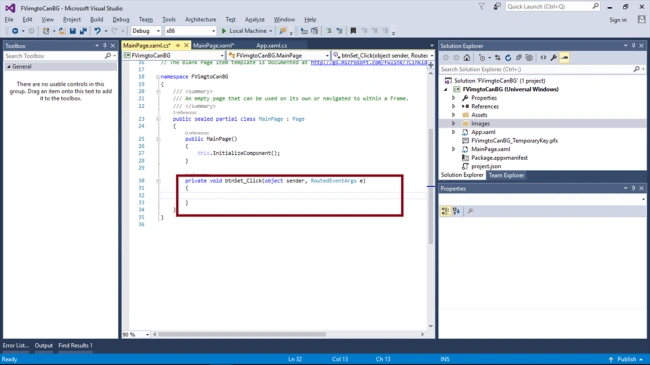Save the current file with the disk icon
Viewport: 650px width, 365px height.
tap(73, 31)
